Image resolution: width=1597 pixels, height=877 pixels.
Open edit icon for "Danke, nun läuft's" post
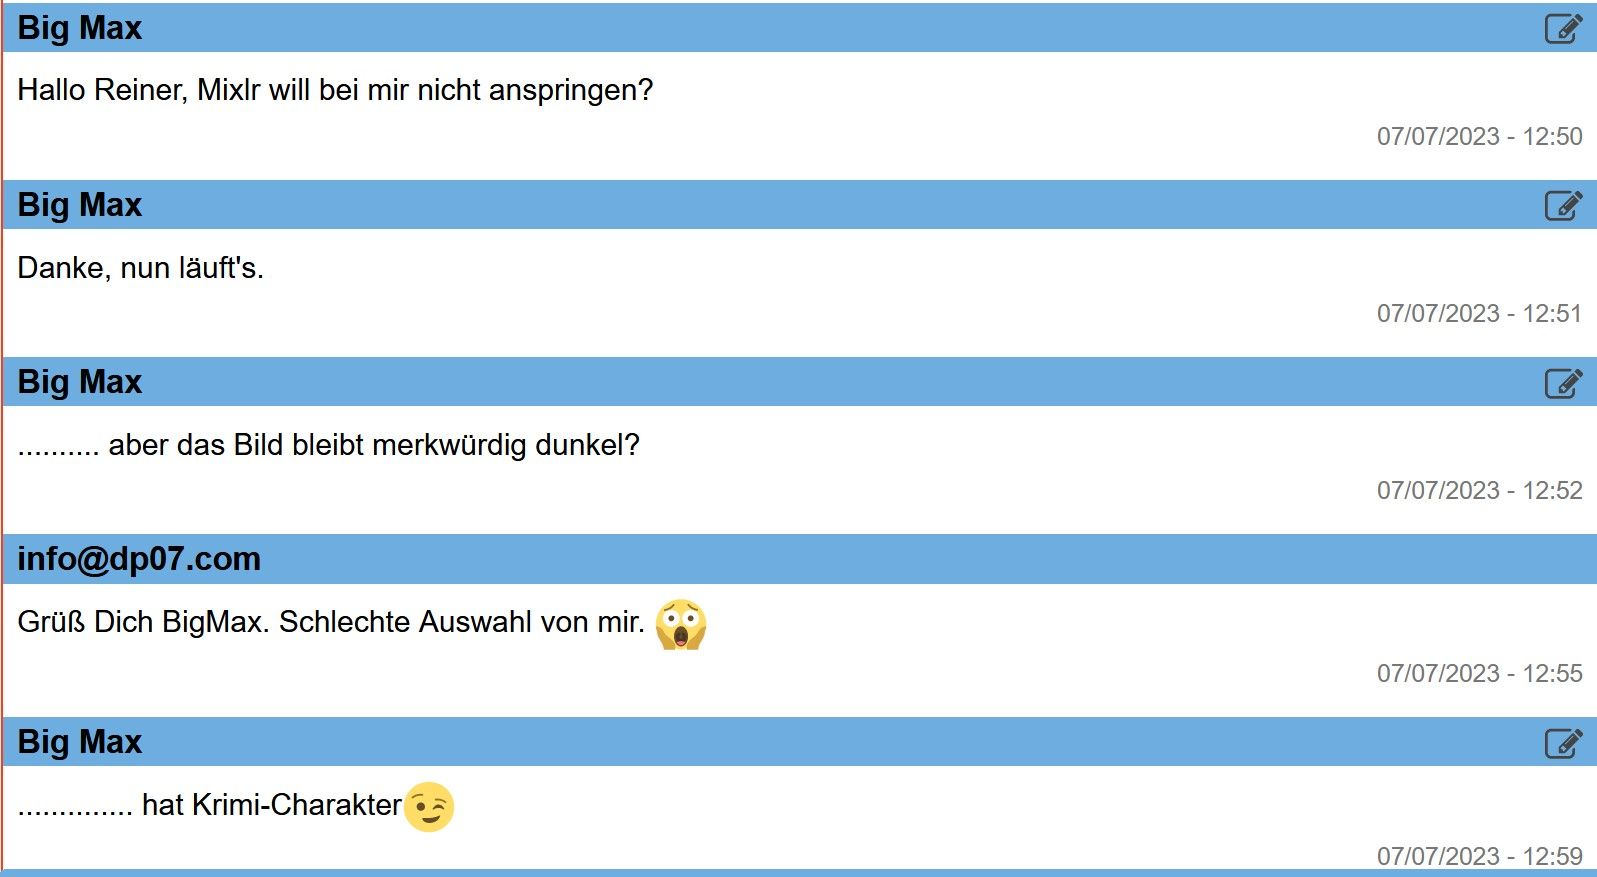click(x=1563, y=206)
